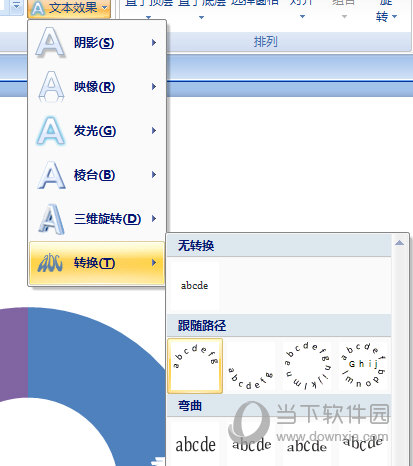Image resolution: width=413 pixels, height=466 pixels.
Task: Click the reflection letter A icon
Action: (x=51, y=87)
